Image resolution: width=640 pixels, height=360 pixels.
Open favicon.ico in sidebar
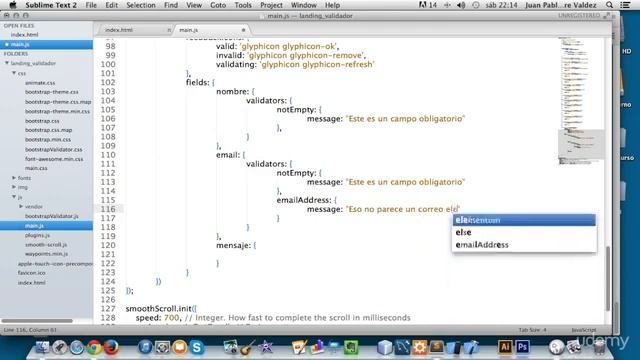pos(31,273)
